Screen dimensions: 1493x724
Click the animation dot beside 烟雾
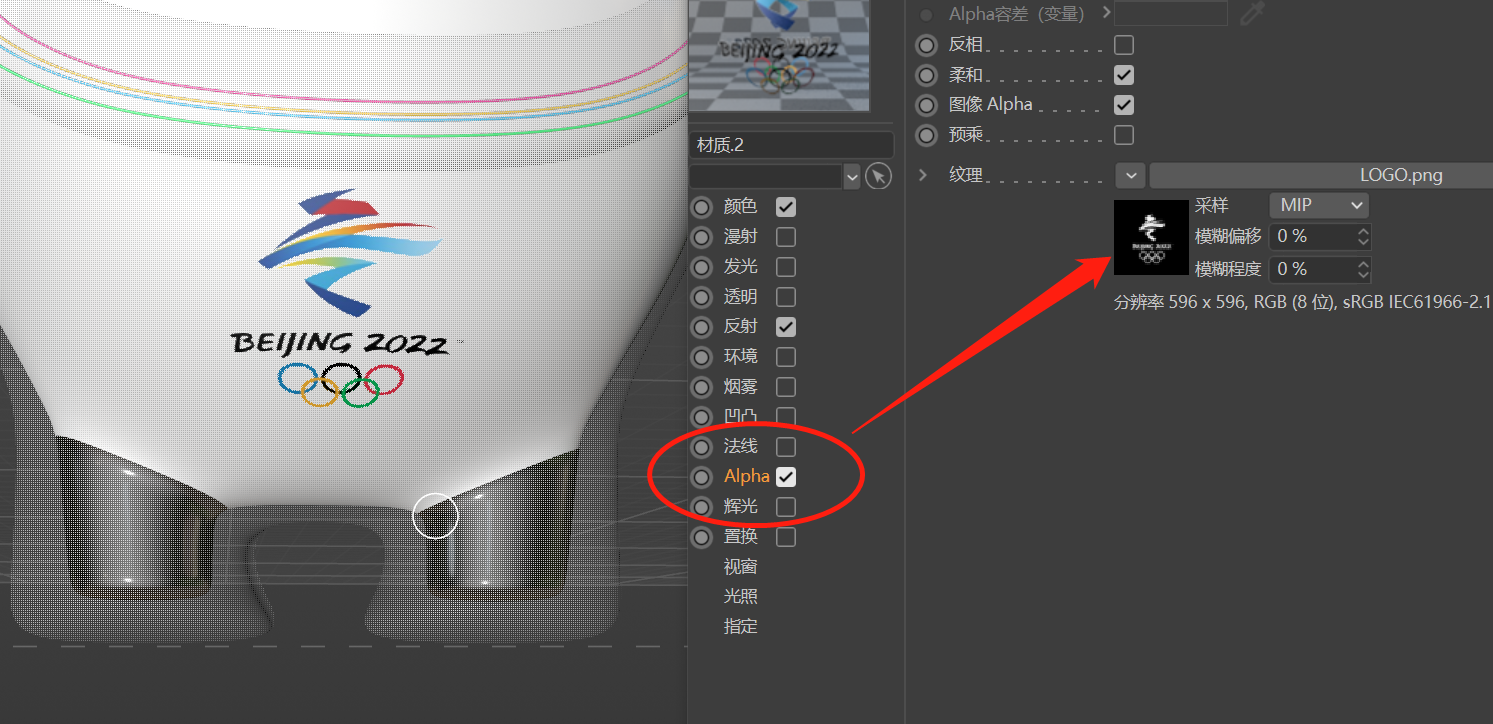point(703,387)
